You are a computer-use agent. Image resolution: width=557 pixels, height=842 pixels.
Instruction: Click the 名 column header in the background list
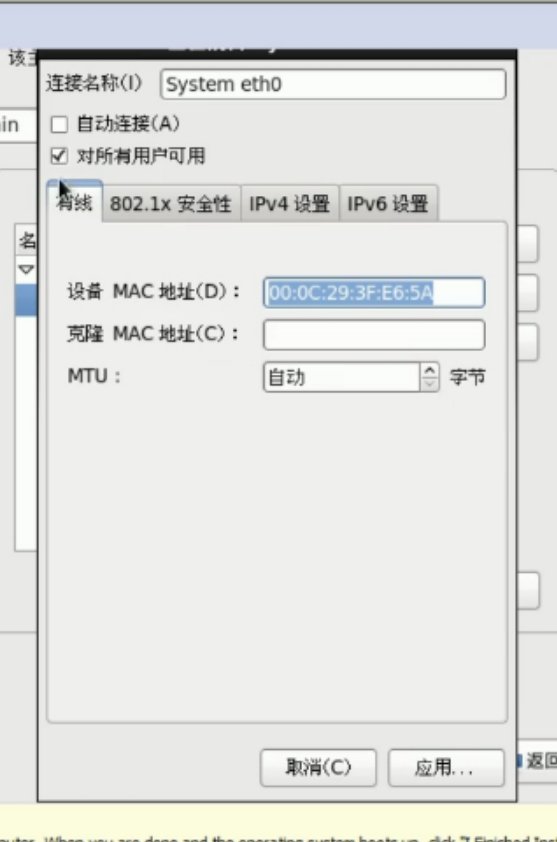(x=26, y=240)
